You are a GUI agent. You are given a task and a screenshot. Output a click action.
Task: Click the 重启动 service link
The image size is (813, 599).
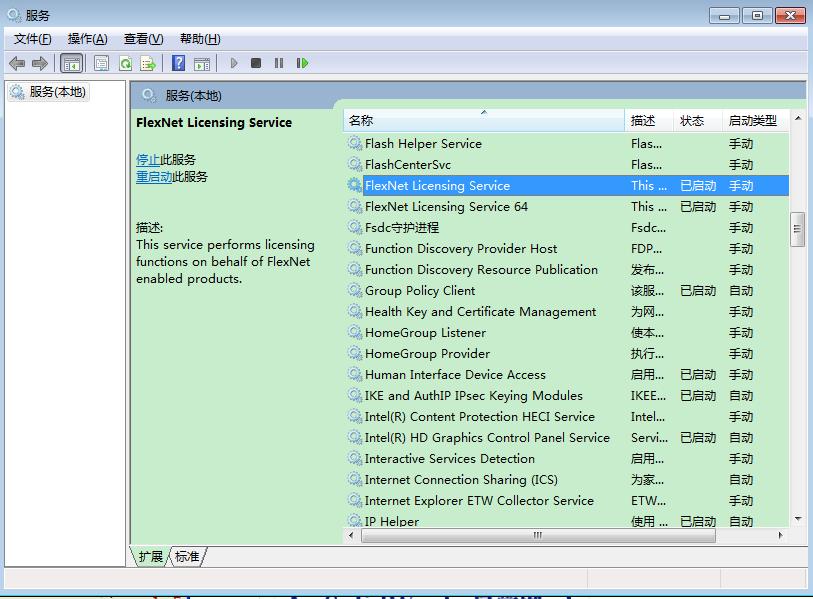click(x=154, y=177)
